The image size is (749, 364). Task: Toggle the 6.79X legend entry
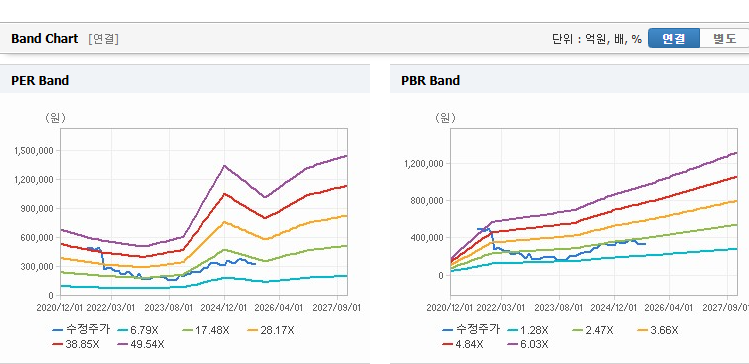pyautogui.click(x=139, y=330)
